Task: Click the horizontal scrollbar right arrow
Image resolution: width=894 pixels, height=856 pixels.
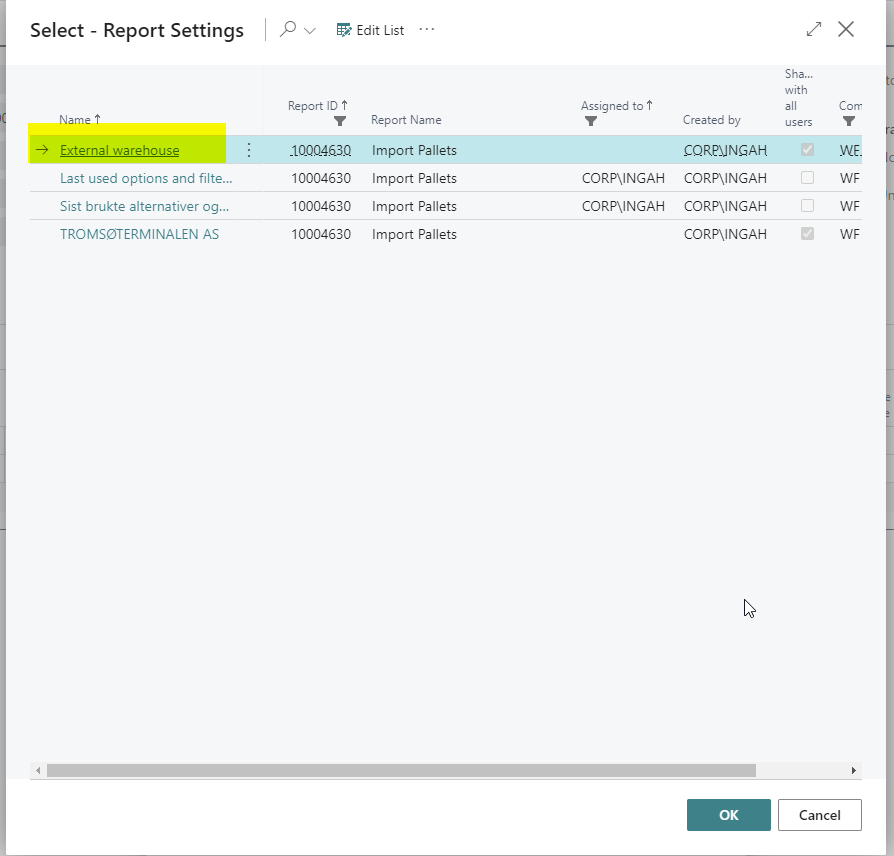Action: coord(854,771)
